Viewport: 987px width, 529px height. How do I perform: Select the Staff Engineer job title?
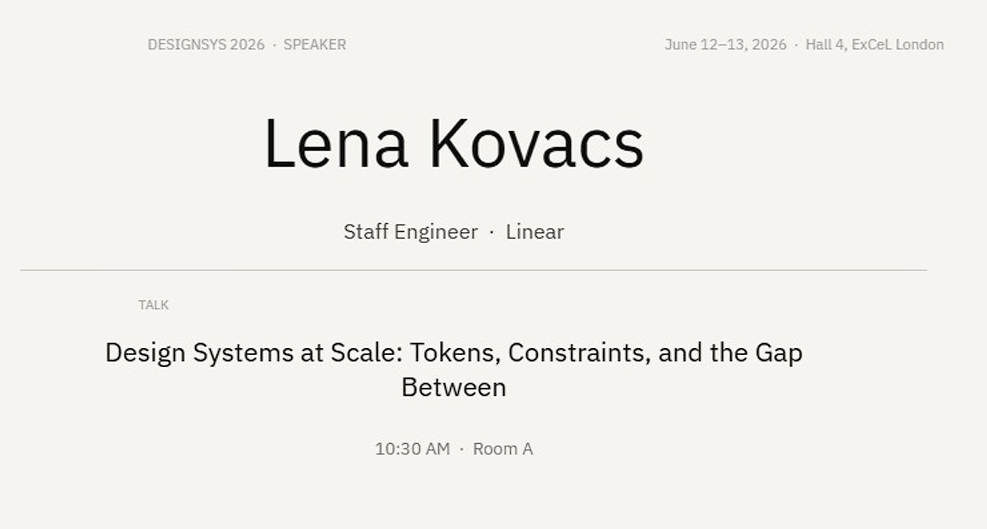coord(410,232)
